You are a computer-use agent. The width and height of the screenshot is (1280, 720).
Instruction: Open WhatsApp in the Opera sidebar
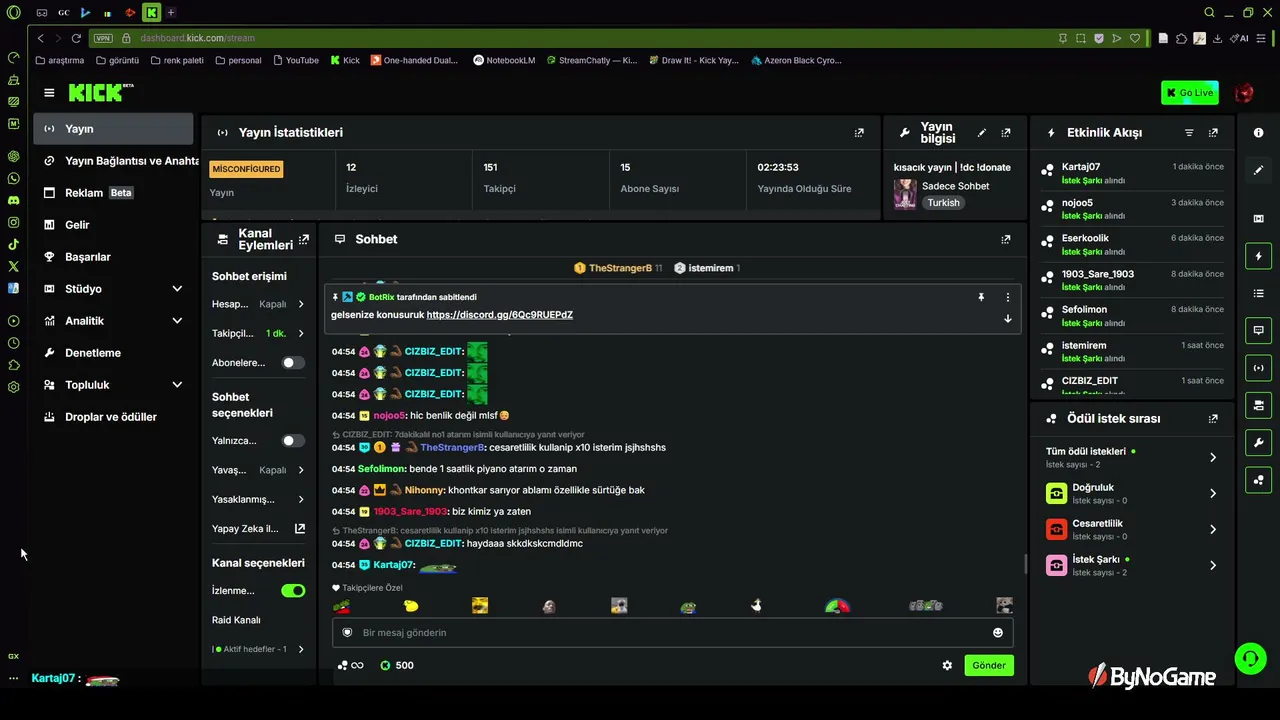(x=13, y=178)
